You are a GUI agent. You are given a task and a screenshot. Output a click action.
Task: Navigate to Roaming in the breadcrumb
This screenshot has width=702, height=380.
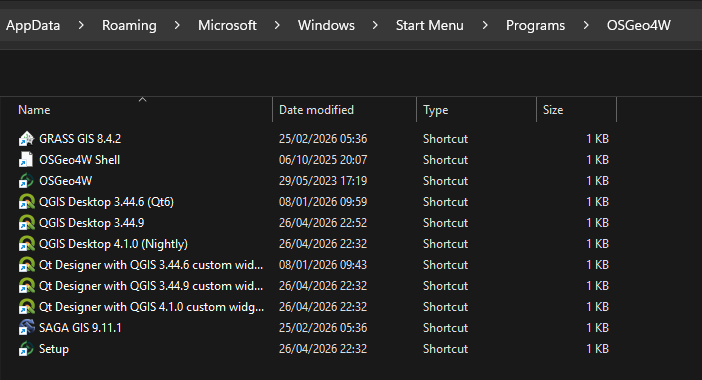129,26
